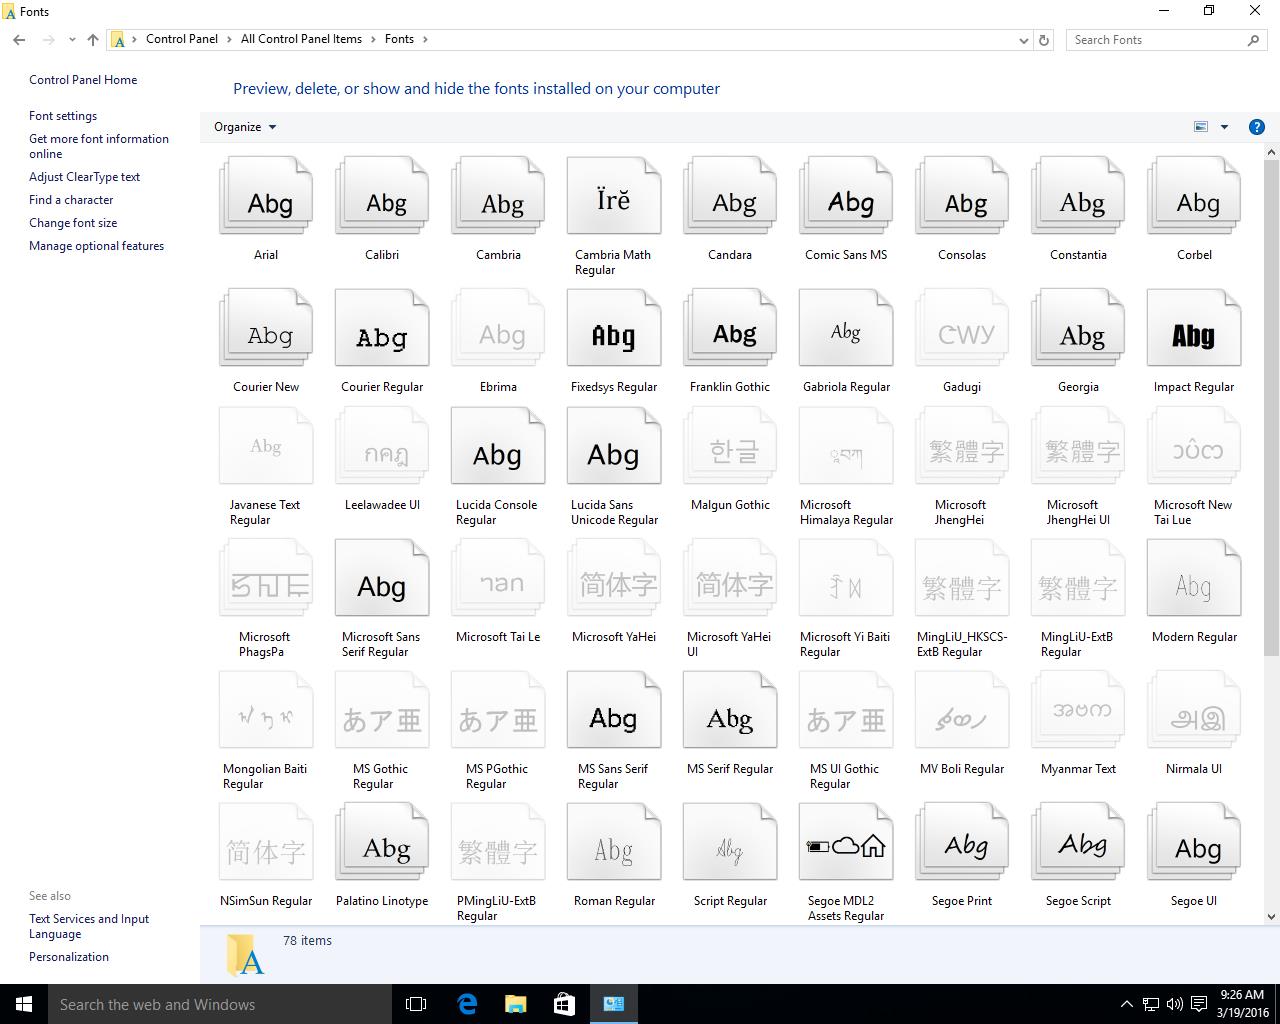Expand the Control Panel breadcrumb chevron
1280x1024 pixels.
229,39
